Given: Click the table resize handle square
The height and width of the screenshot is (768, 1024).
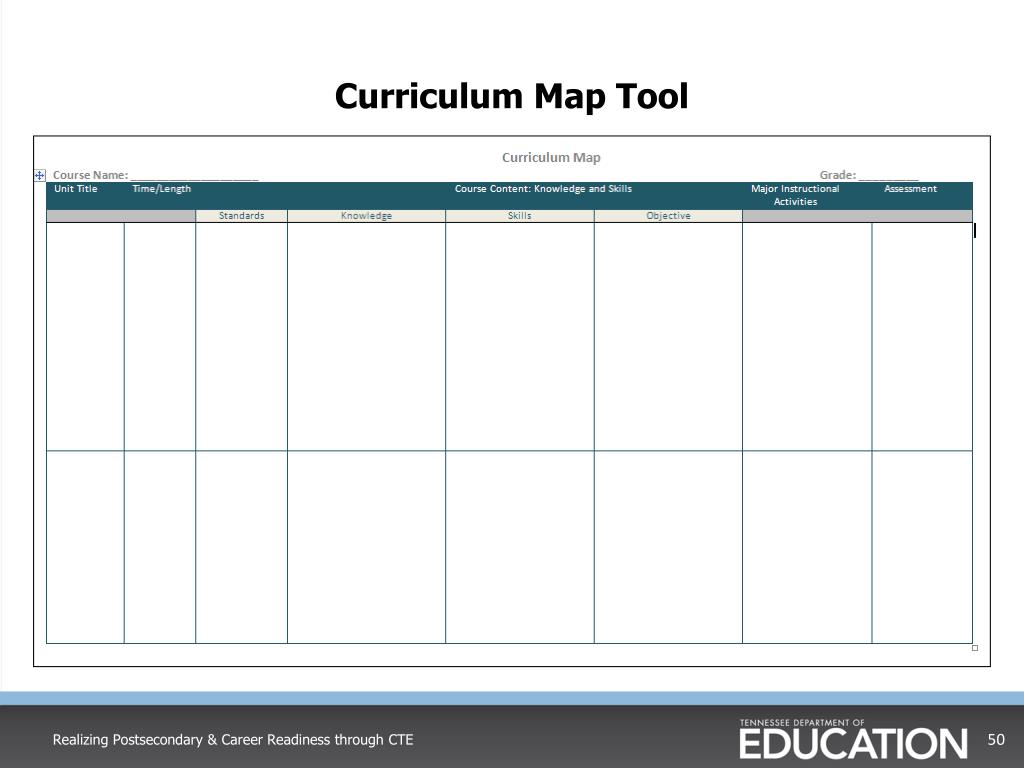Looking at the screenshot, I should [975, 648].
